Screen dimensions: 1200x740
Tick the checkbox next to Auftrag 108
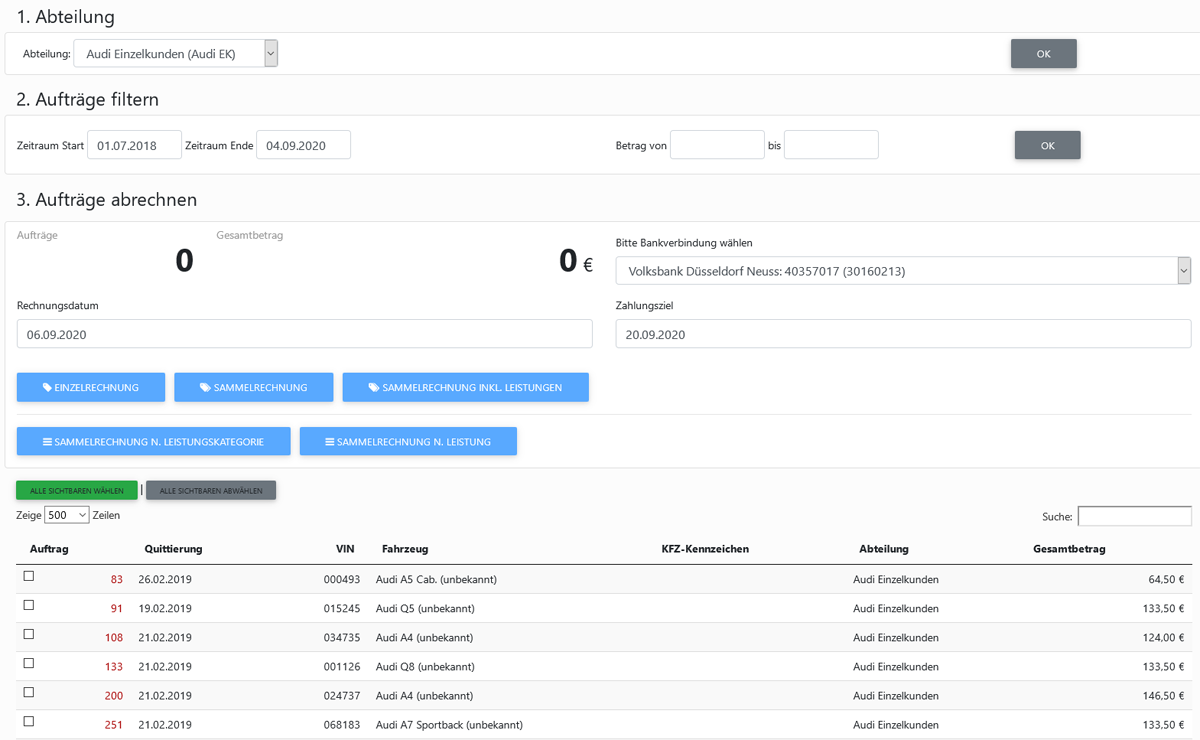coord(29,633)
